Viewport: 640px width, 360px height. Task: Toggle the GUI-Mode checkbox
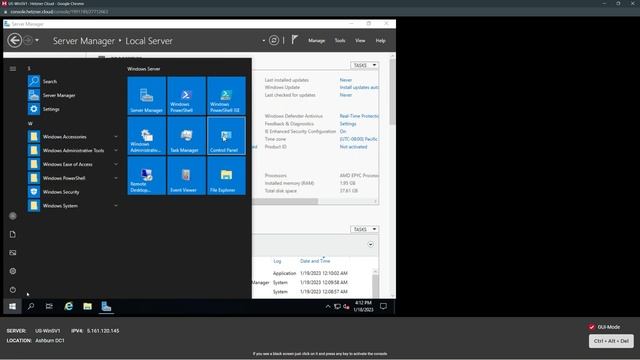point(591,327)
